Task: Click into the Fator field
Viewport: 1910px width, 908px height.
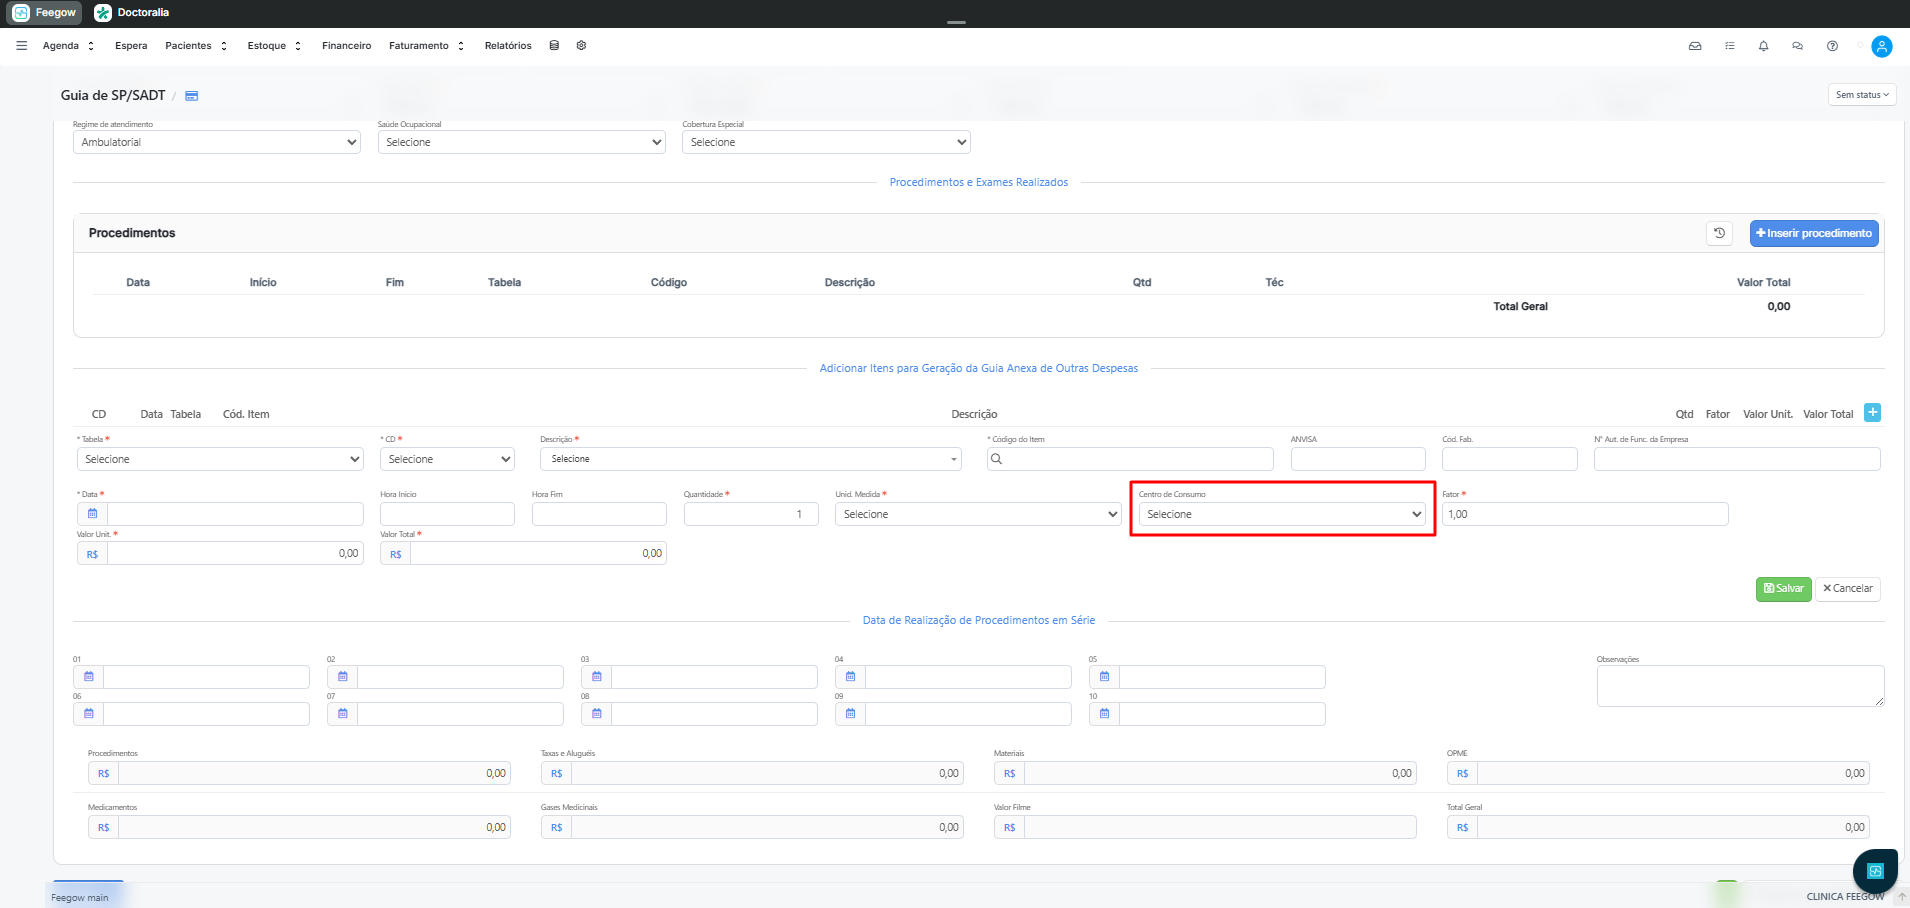Action: point(1585,514)
